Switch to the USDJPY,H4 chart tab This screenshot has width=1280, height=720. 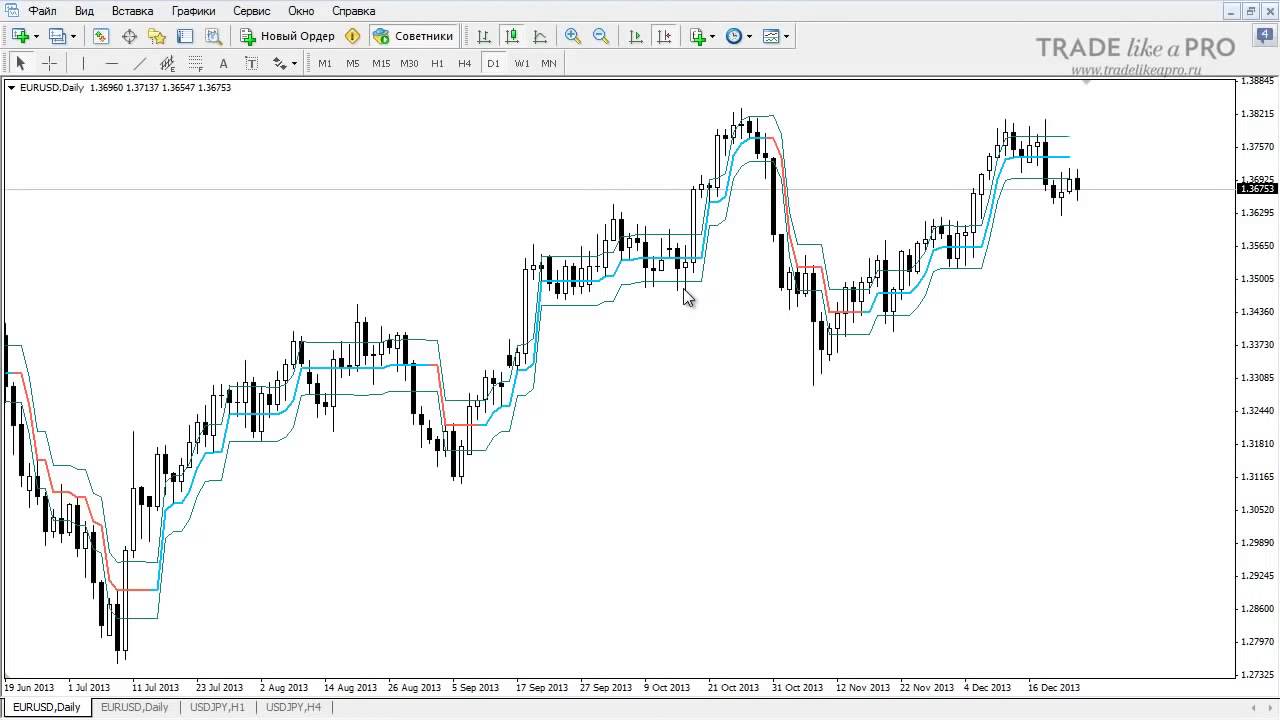(293, 707)
